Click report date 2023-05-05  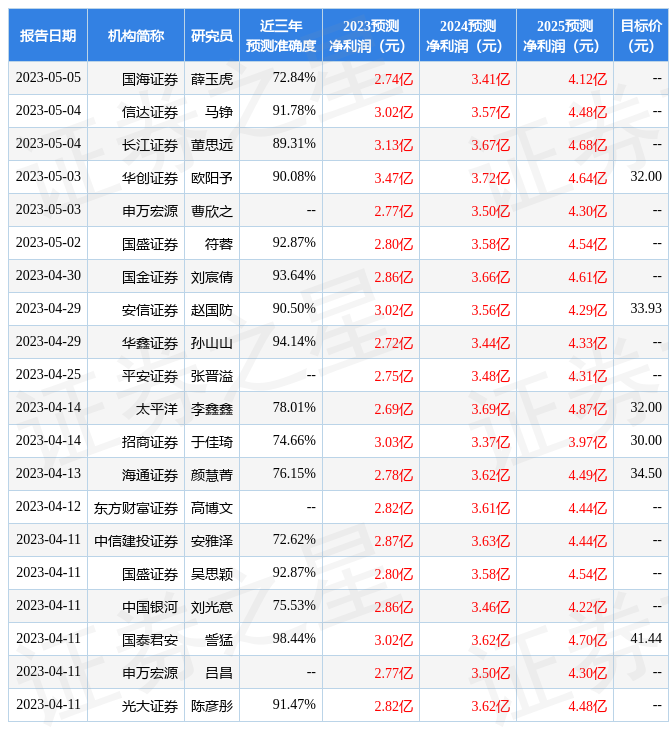coord(48,77)
